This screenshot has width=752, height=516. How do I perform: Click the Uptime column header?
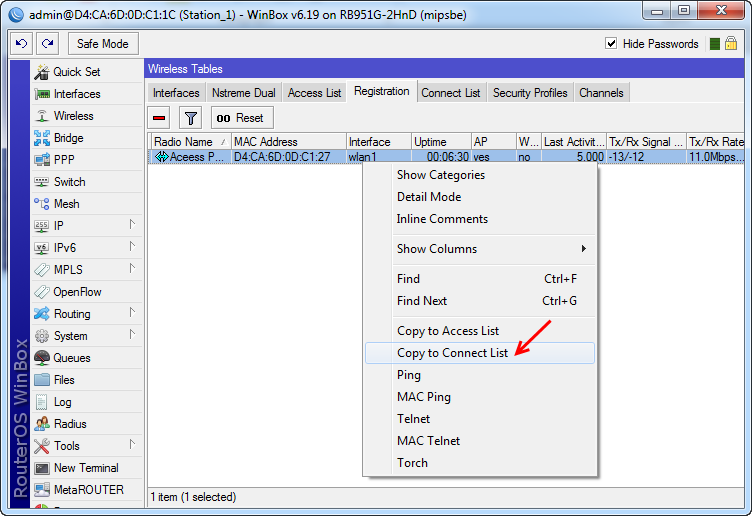[x=441, y=142]
